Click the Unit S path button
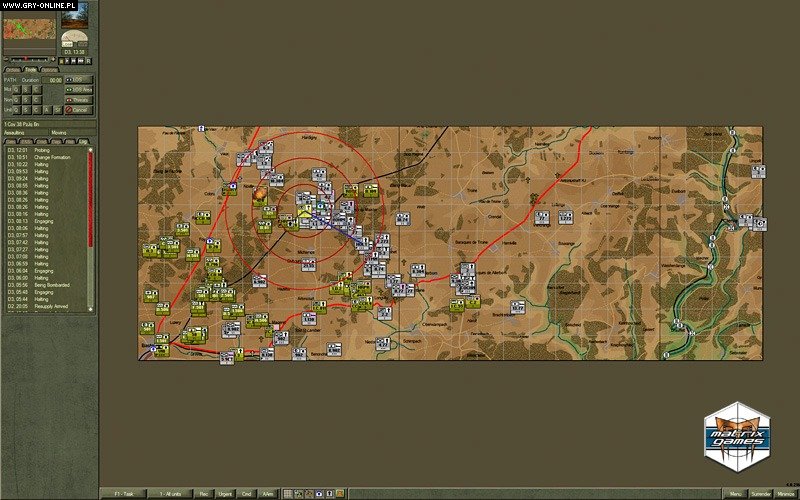The width and height of the screenshot is (800, 500). click(x=26, y=110)
